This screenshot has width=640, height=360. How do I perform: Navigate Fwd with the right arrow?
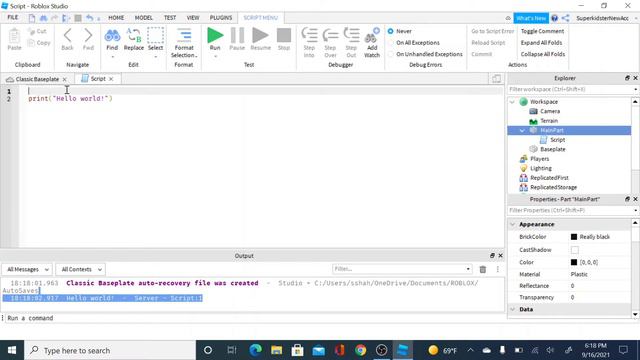click(x=88, y=36)
